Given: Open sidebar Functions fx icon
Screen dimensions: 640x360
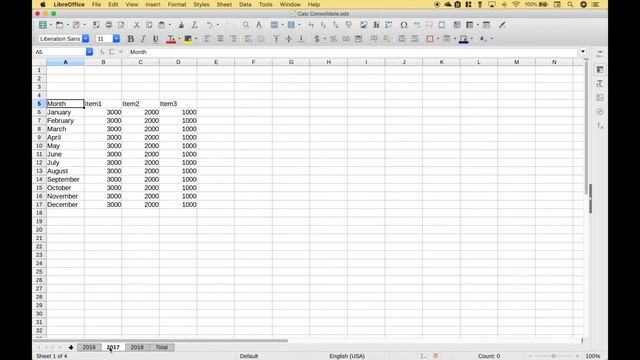Looking at the screenshot, I should coord(600,126).
